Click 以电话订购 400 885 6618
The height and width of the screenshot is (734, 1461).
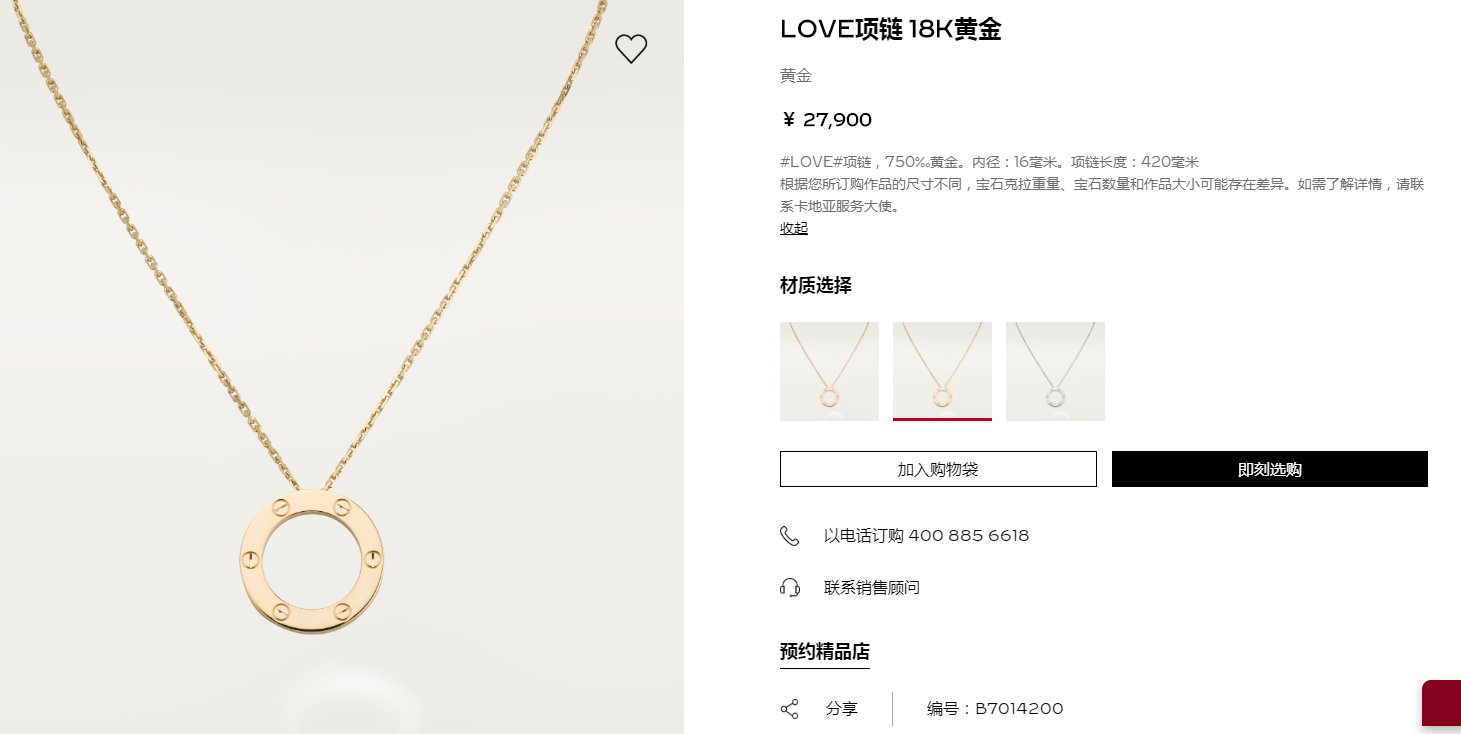pyautogui.click(x=926, y=536)
